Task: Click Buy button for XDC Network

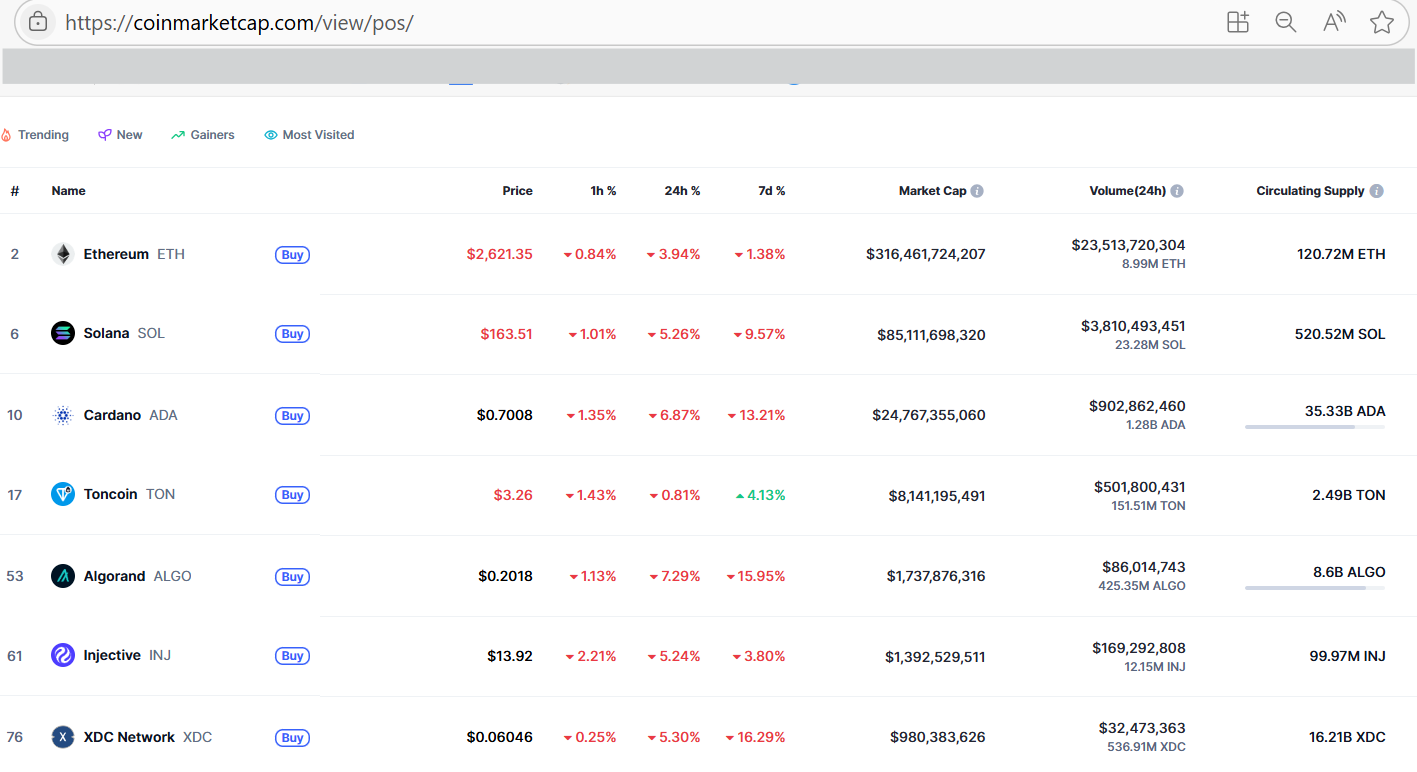Action: point(292,738)
